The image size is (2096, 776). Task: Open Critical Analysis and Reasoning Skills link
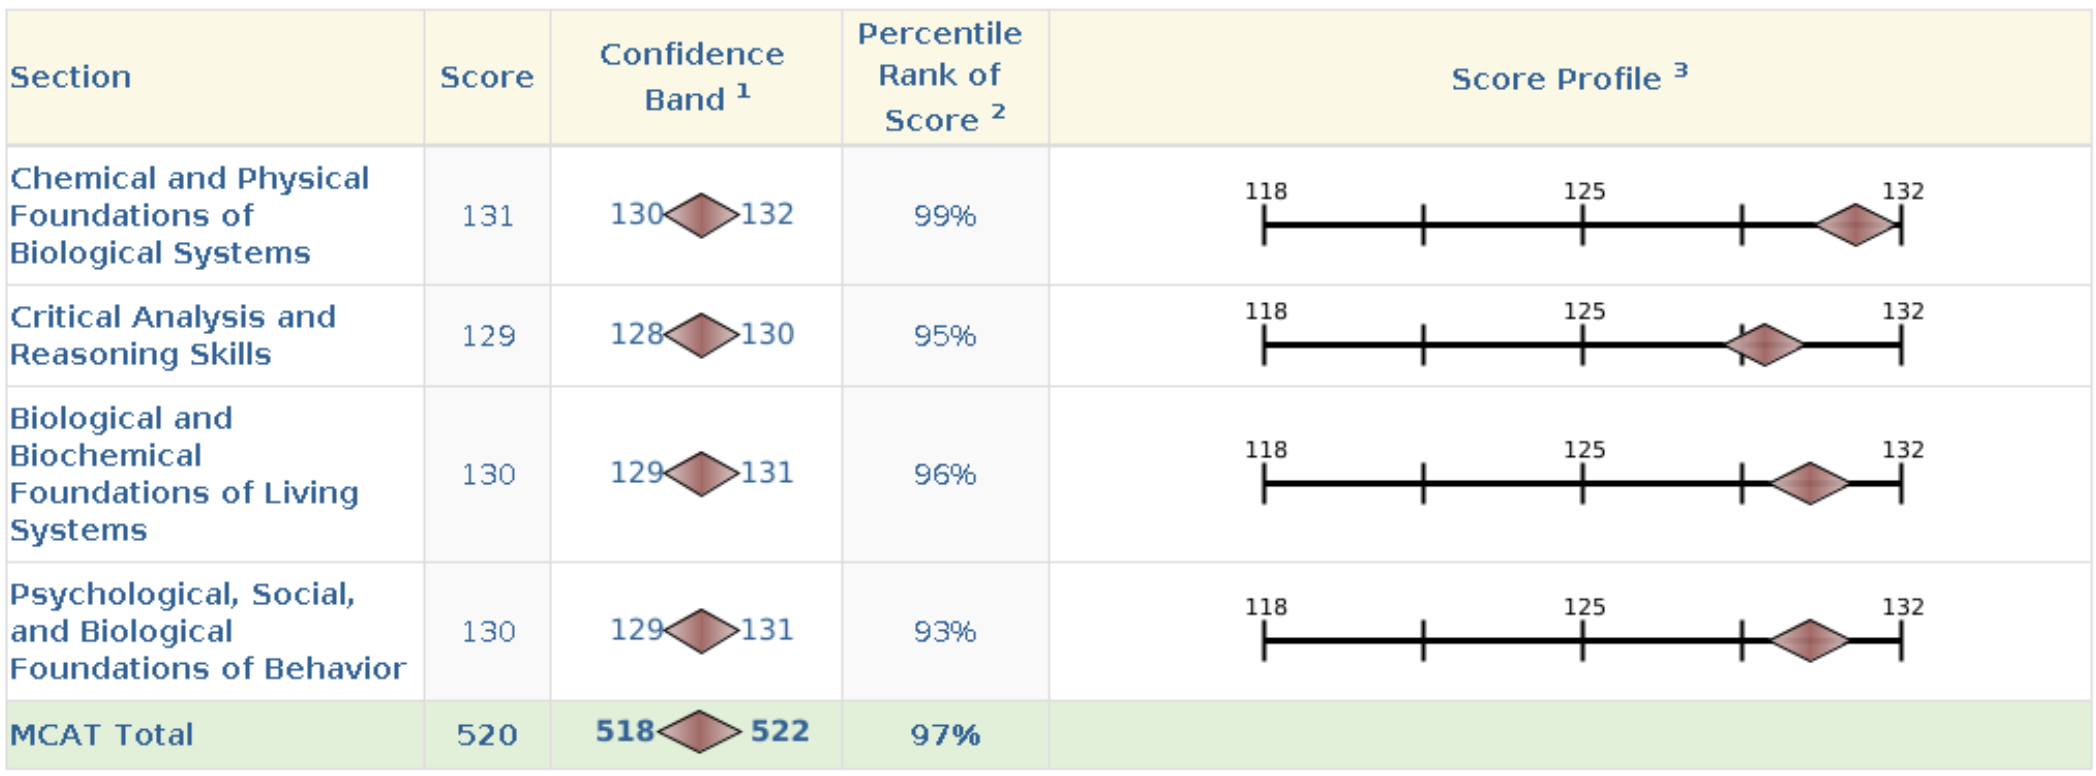click(x=172, y=335)
